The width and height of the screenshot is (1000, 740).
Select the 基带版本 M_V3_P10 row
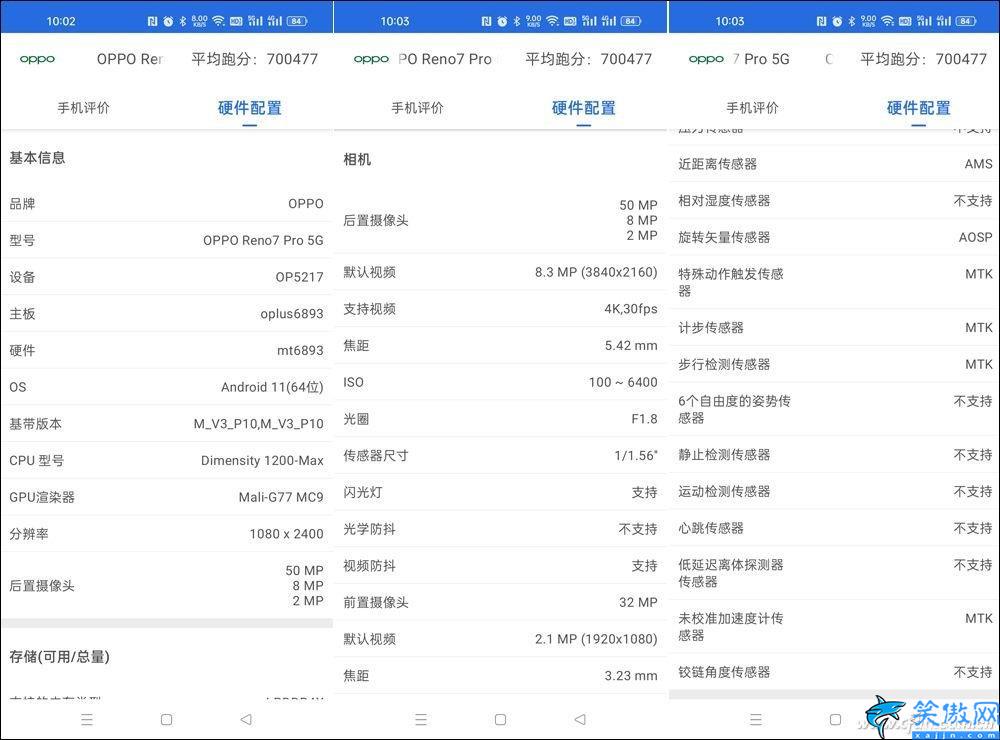(x=166, y=424)
